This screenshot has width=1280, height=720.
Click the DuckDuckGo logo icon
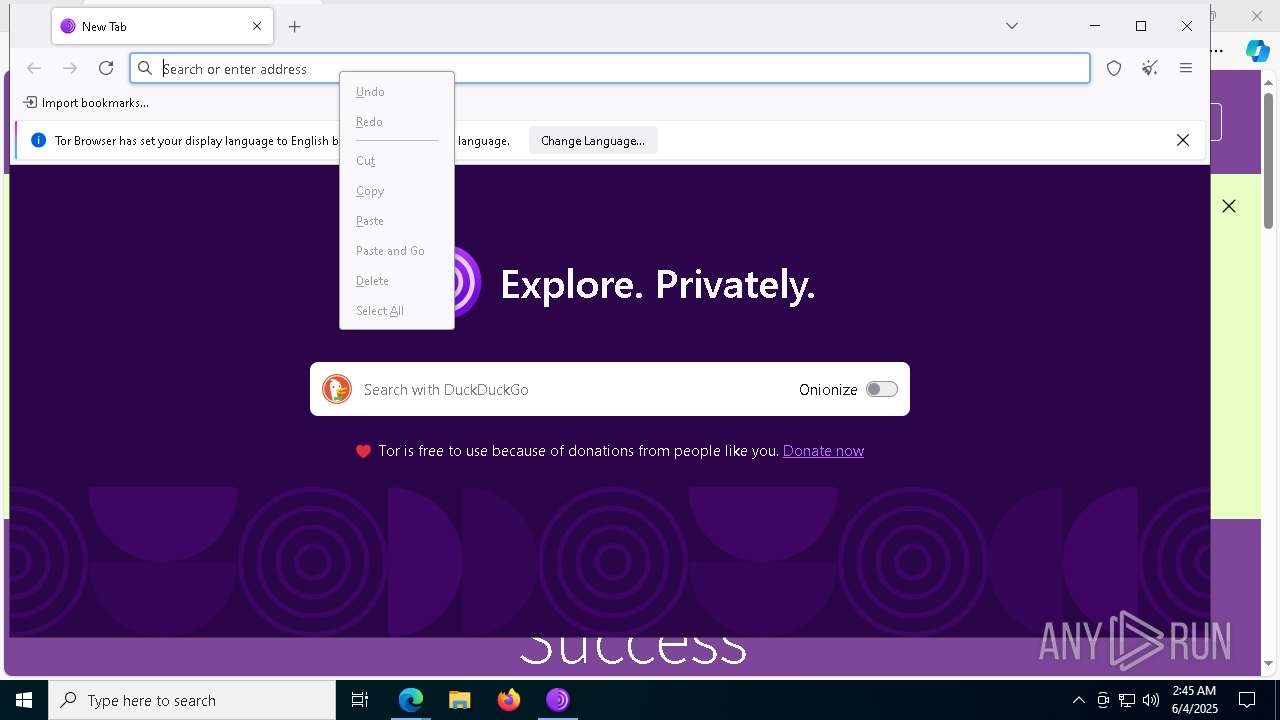tap(337, 389)
